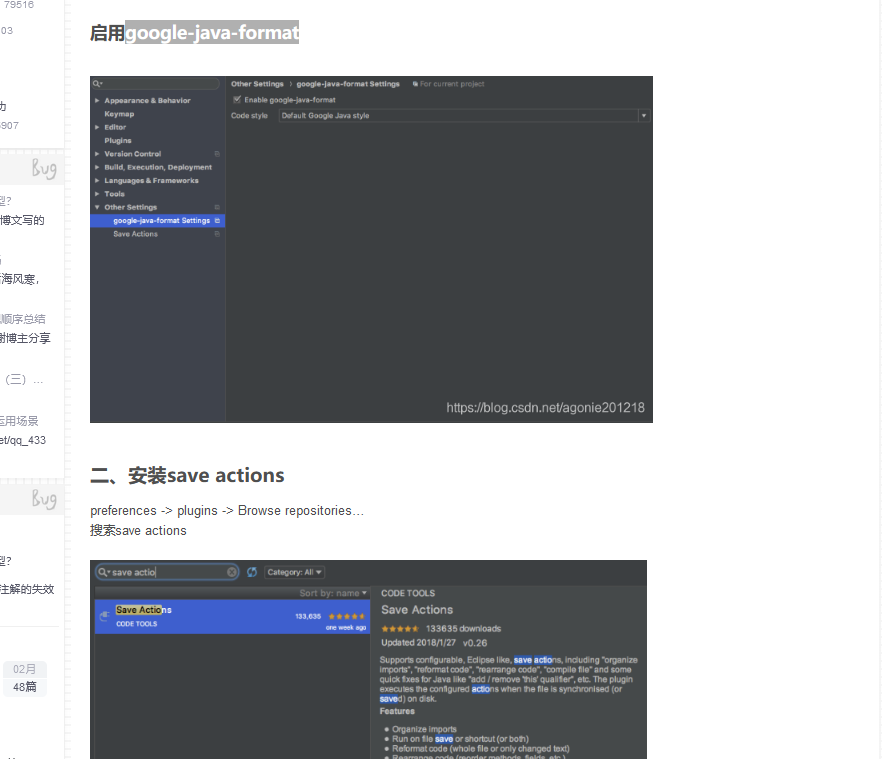Click the Save Actions plugin icon
882x759 pixels.
click(x=104, y=617)
